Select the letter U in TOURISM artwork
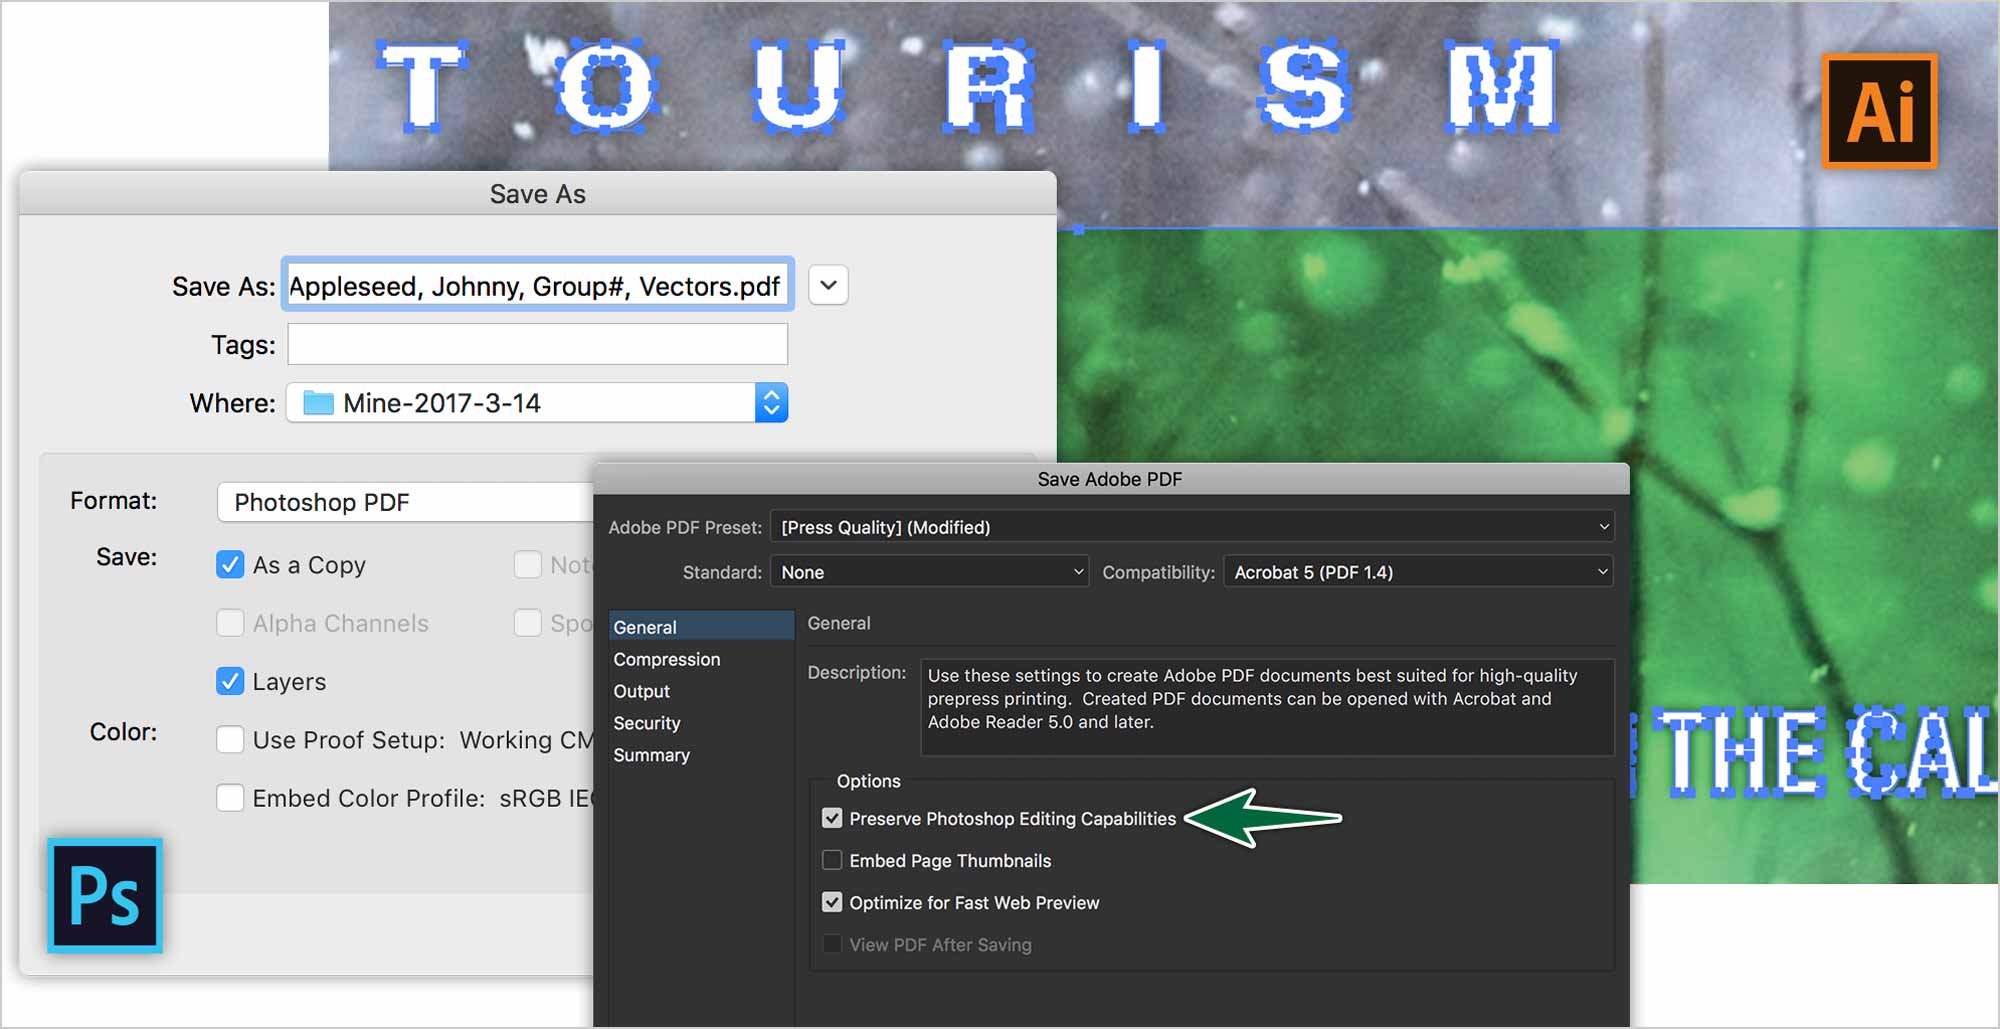 click(x=798, y=86)
